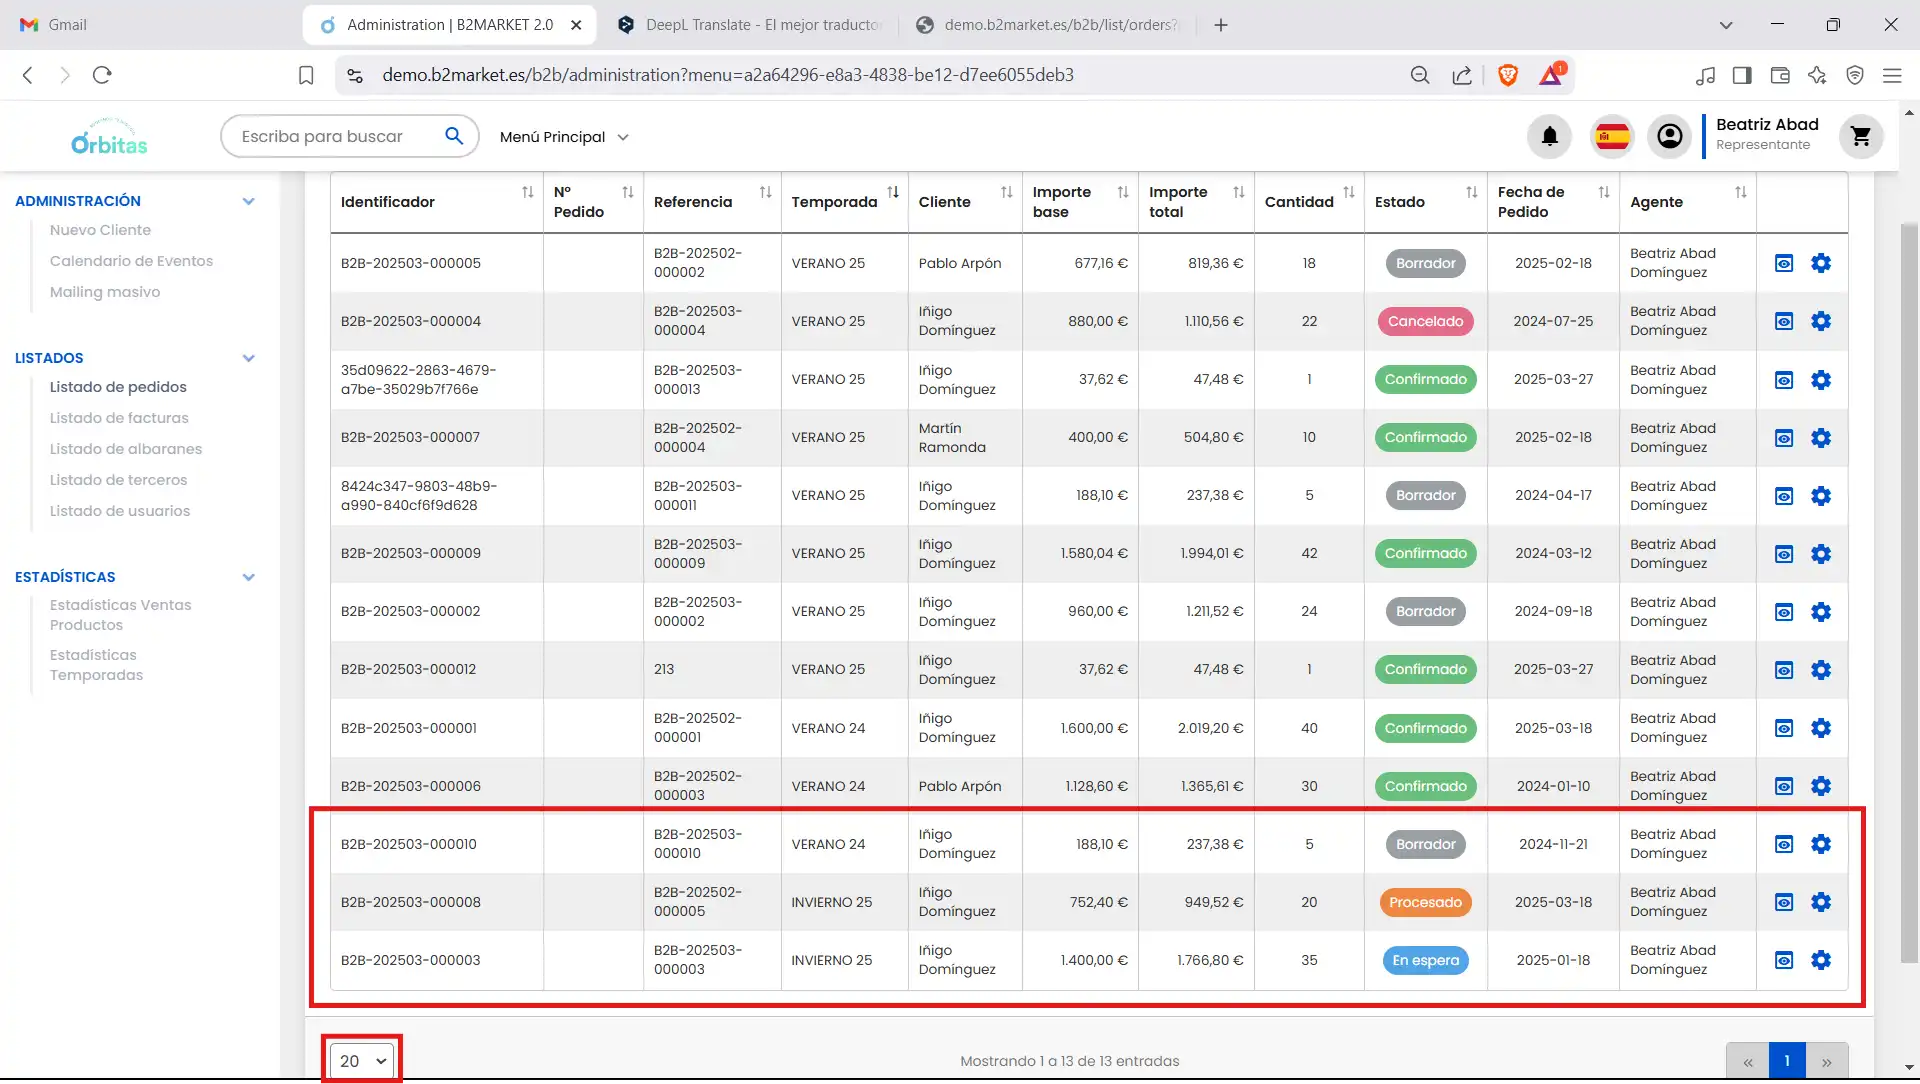This screenshot has width=1920, height=1084.
Task: Click the search magnifier icon
Action: (454, 136)
